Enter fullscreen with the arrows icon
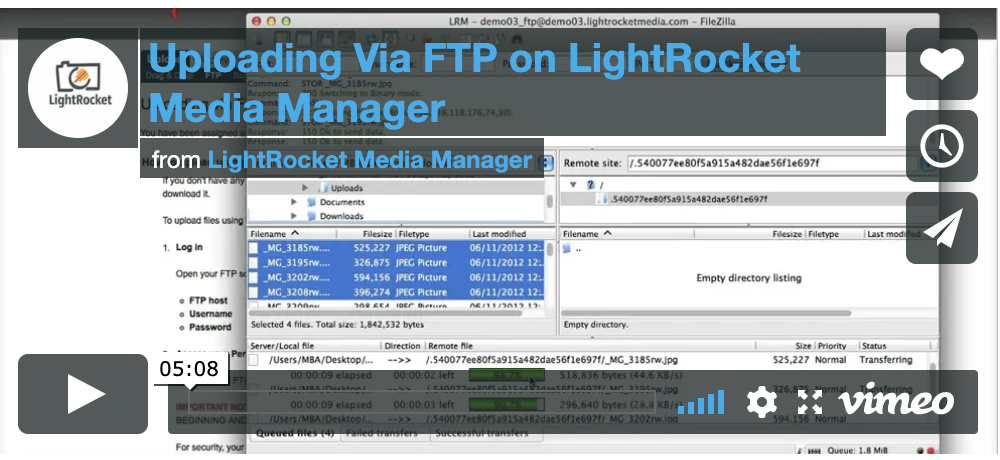 click(x=811, y=403)
